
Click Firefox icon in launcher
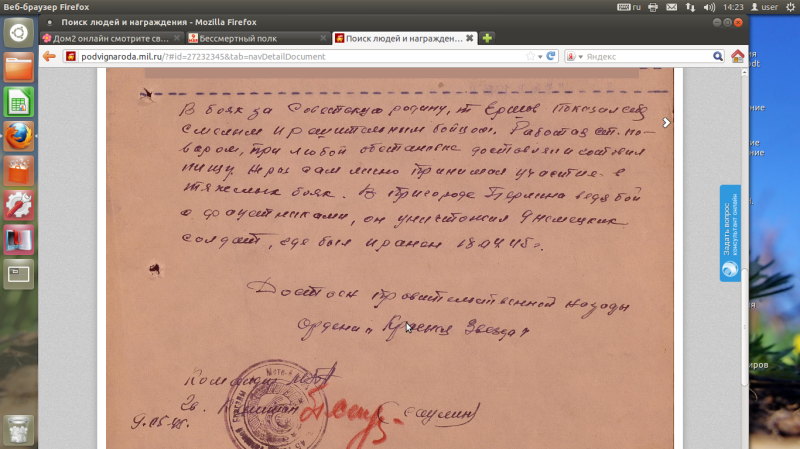click(19, 137)
